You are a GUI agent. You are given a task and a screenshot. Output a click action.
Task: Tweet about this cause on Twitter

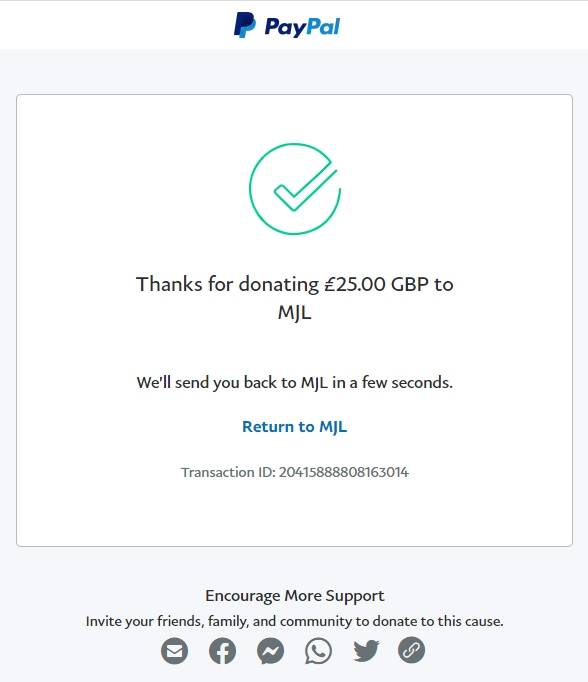[x=366, y=651]
